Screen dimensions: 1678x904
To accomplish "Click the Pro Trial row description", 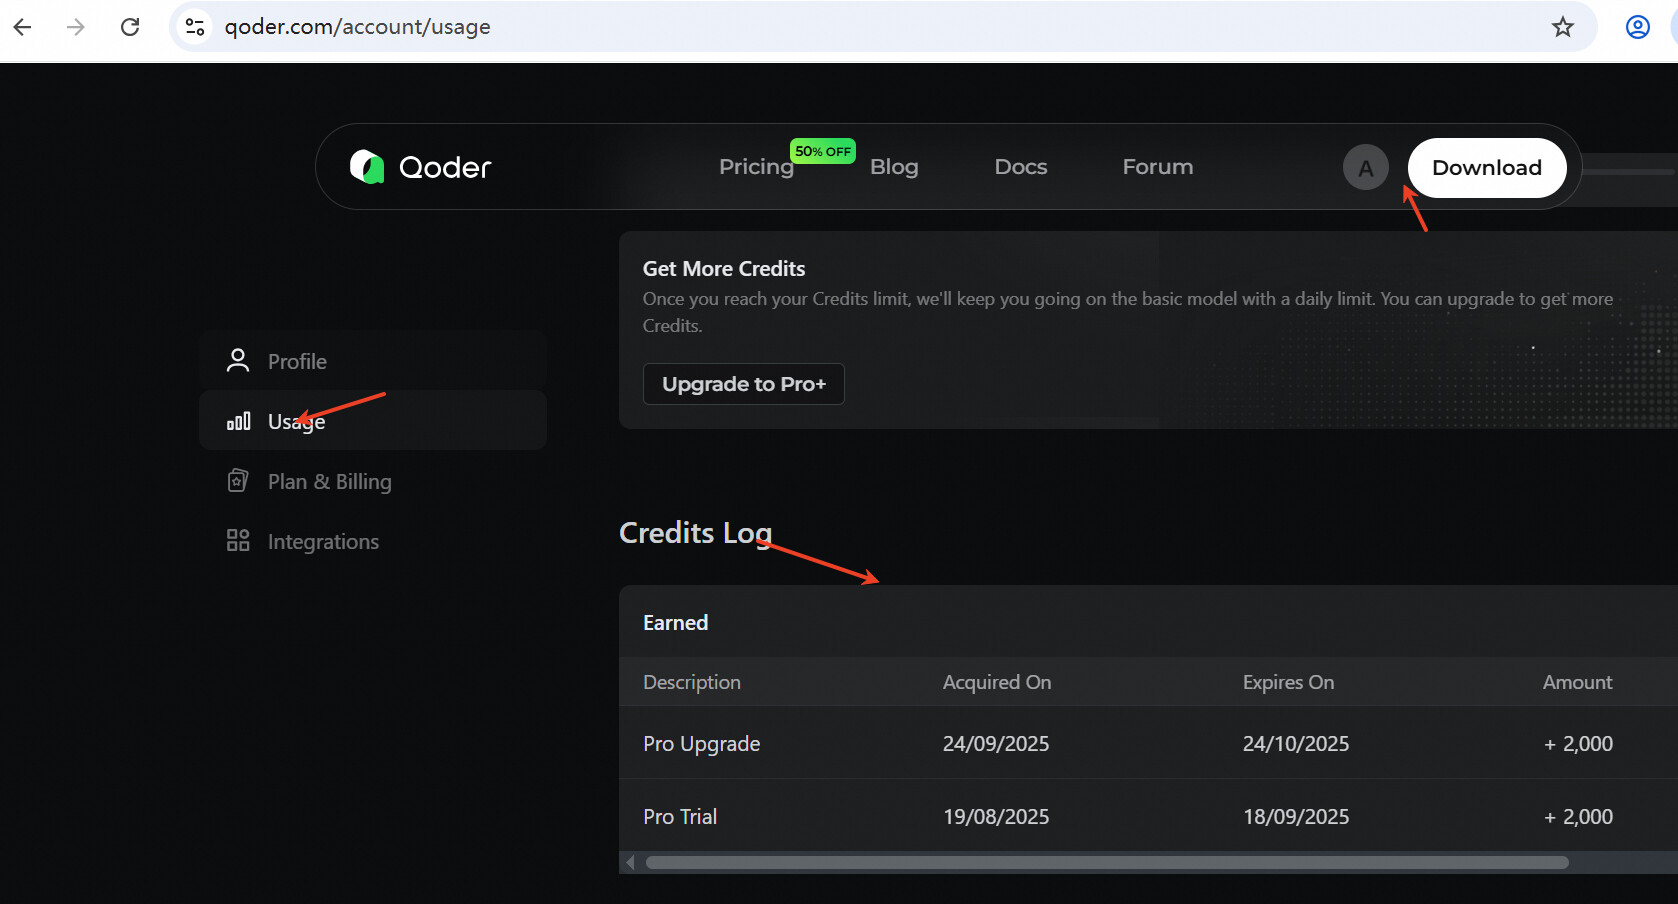I will (680, 817).
